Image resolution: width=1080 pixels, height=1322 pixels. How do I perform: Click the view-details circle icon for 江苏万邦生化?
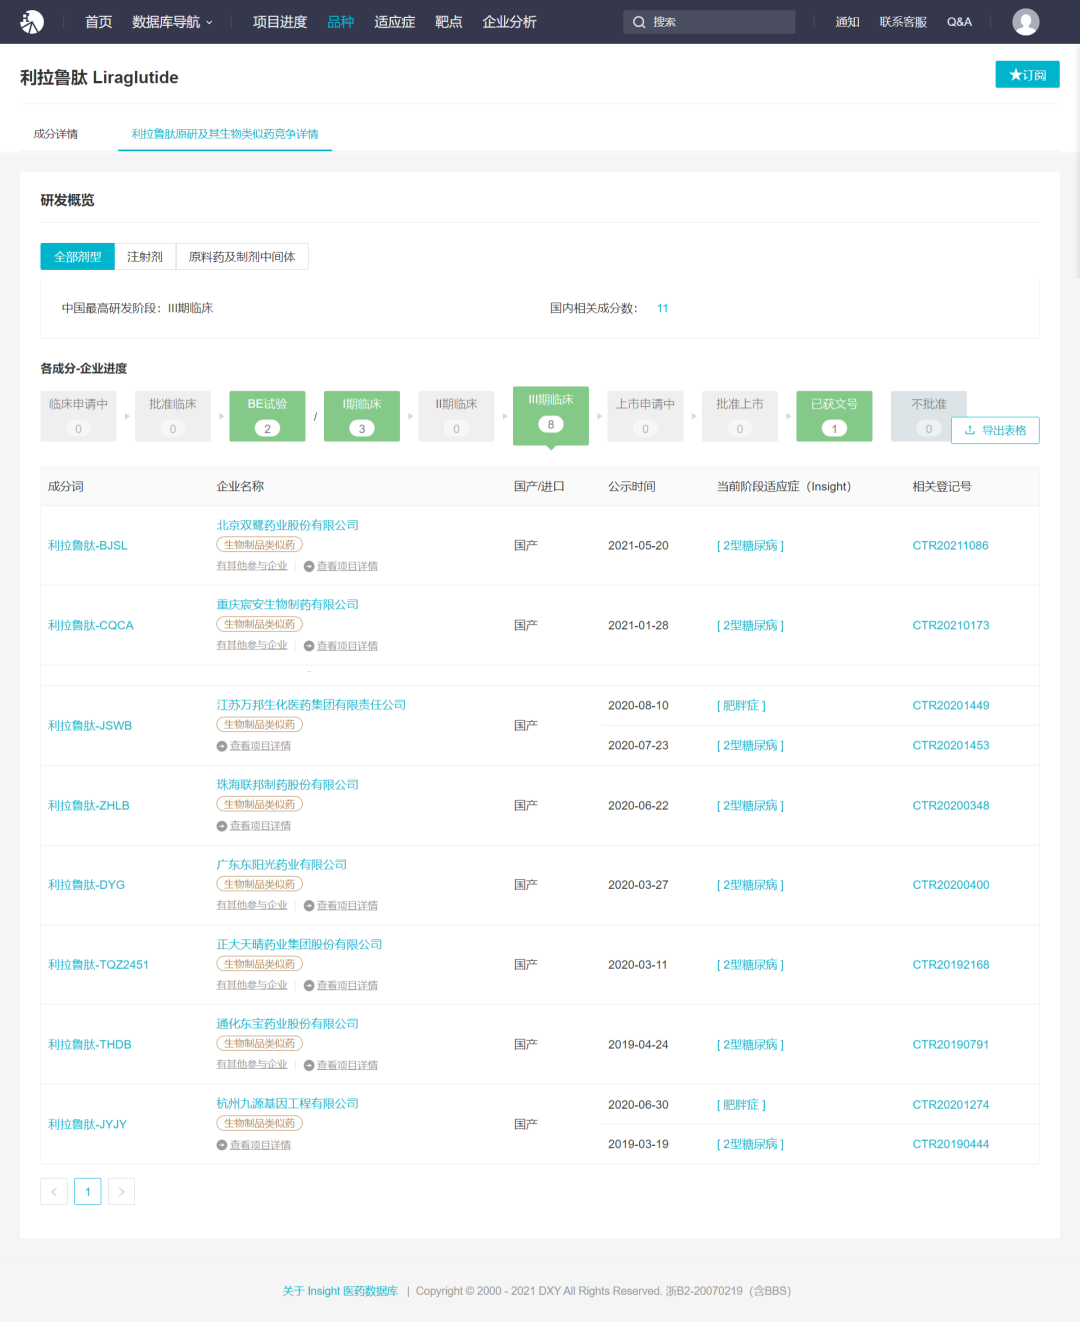click(222, 746)
